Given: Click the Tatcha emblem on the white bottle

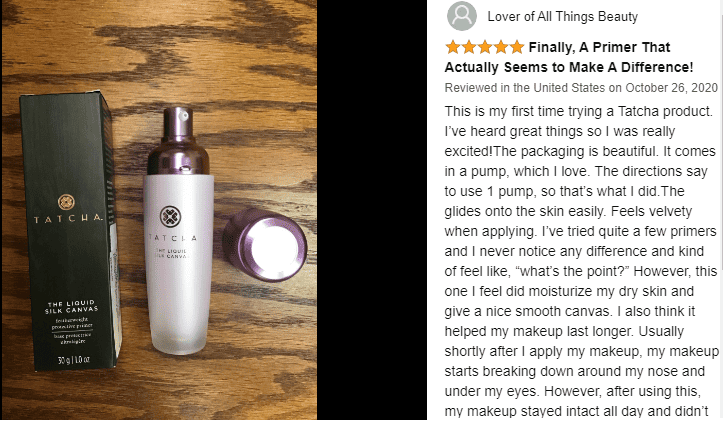Looking at the screenshot, I should pyautogui.click(x=171, y=217).
